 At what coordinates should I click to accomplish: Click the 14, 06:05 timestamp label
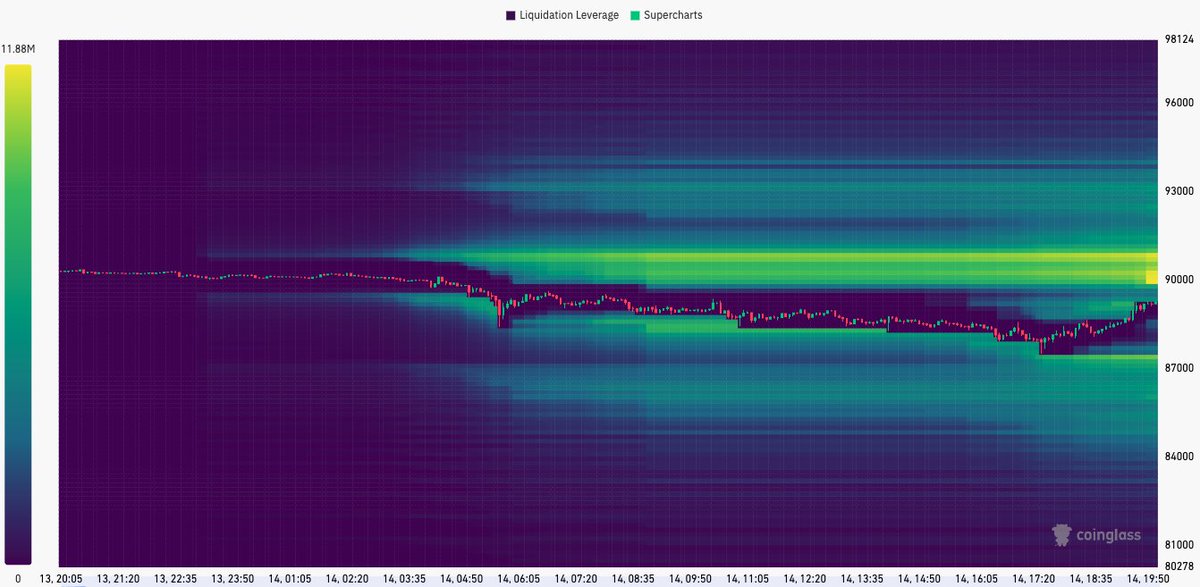[520, 578]
